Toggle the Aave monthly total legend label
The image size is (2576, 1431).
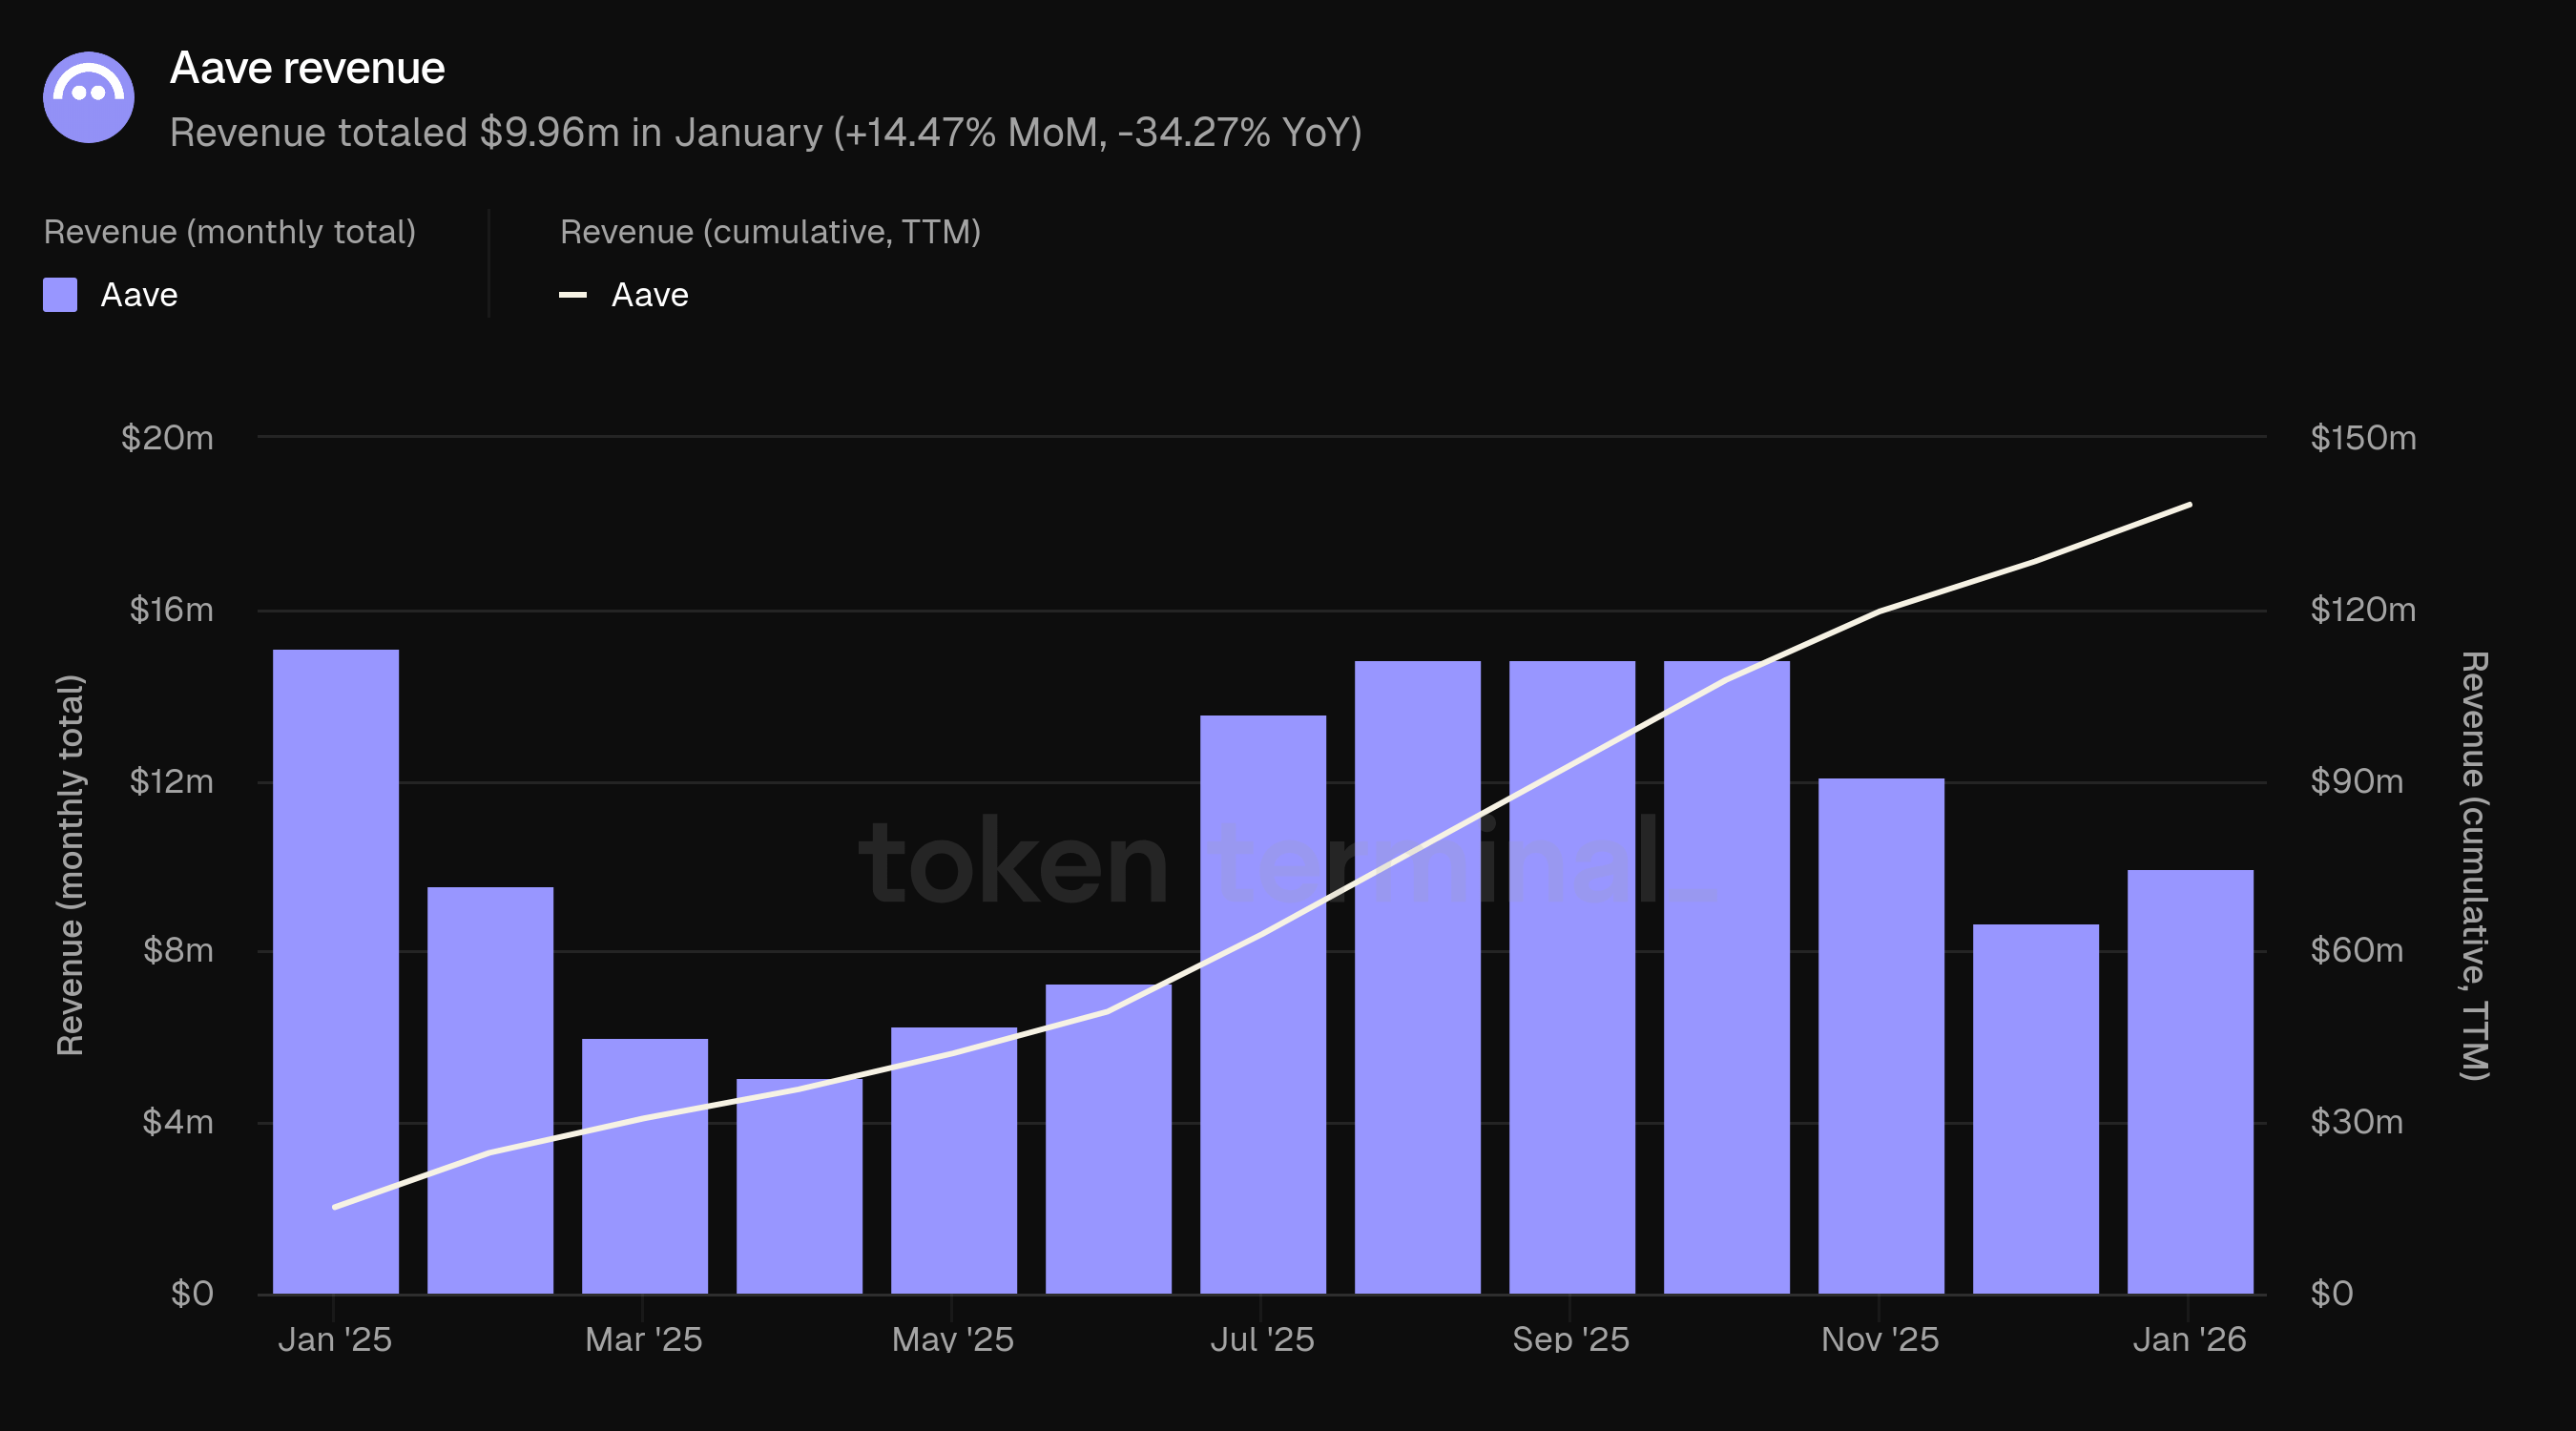[139, 295]
